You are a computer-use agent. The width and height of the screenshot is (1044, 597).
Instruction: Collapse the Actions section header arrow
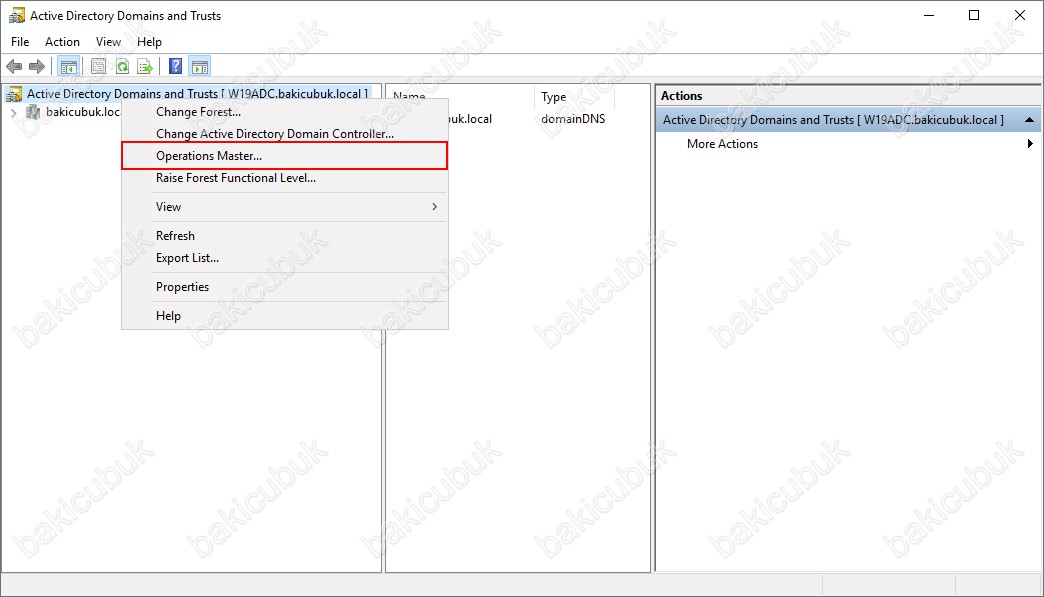(1029, 120)
